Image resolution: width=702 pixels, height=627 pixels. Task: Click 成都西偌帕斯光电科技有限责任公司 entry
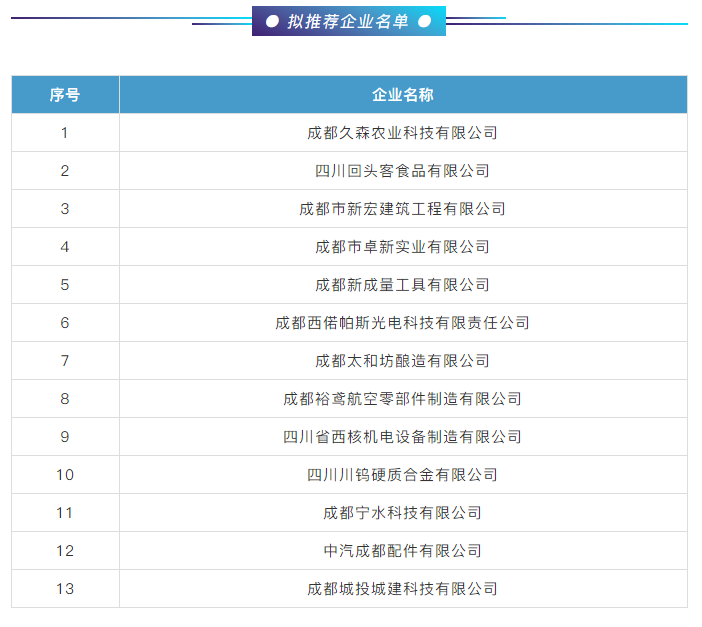[x=402, y=323]
